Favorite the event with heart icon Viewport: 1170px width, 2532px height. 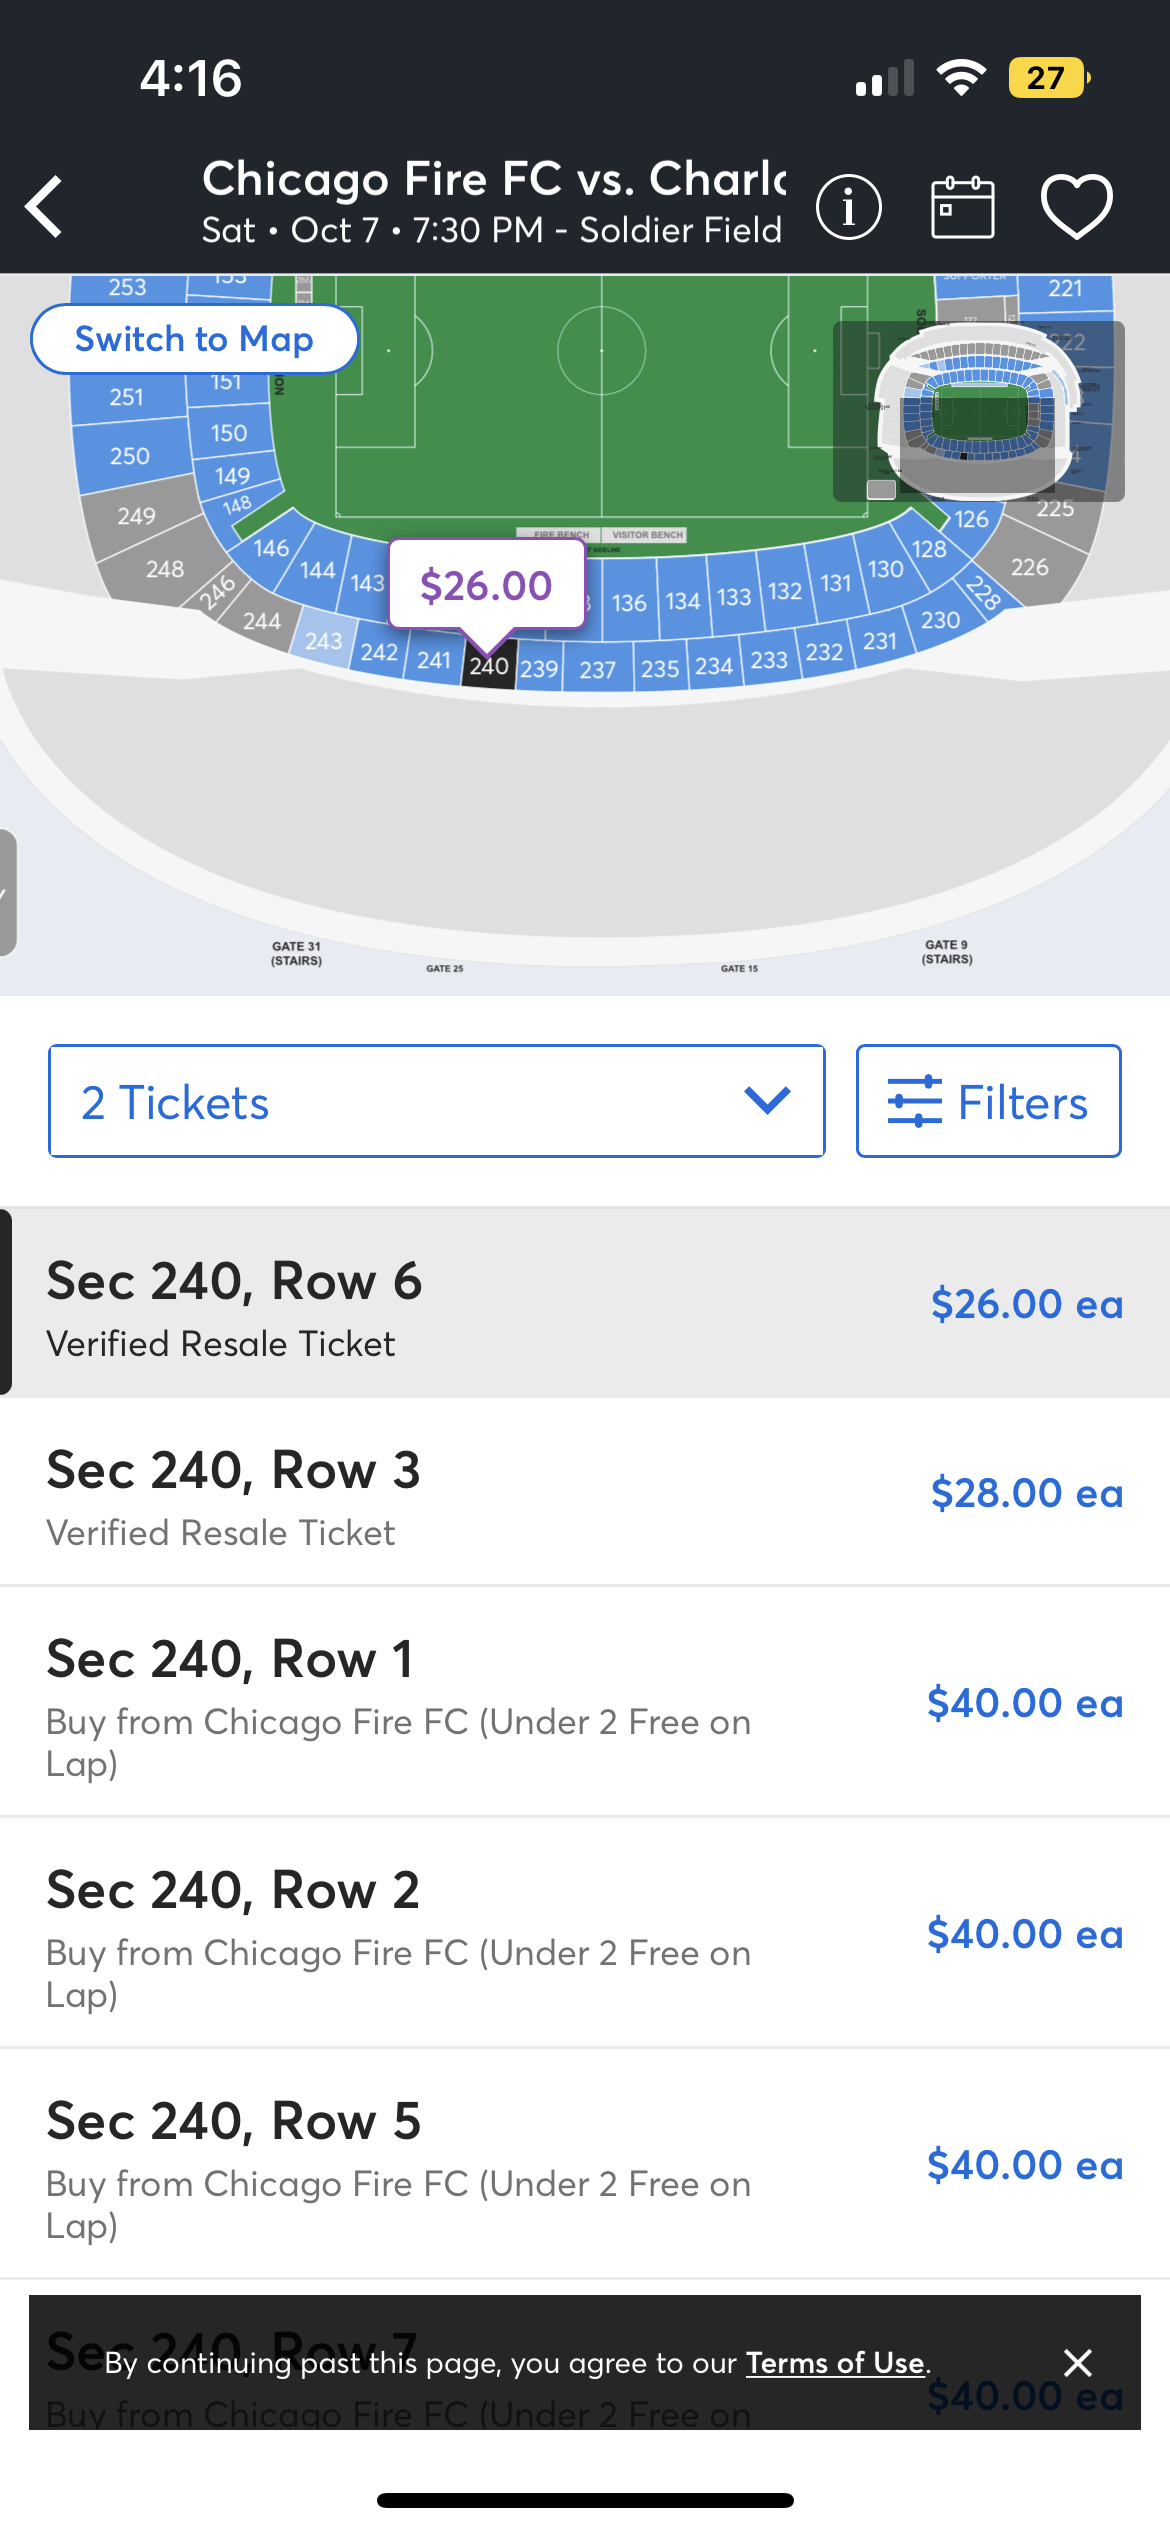(1077, 207)
